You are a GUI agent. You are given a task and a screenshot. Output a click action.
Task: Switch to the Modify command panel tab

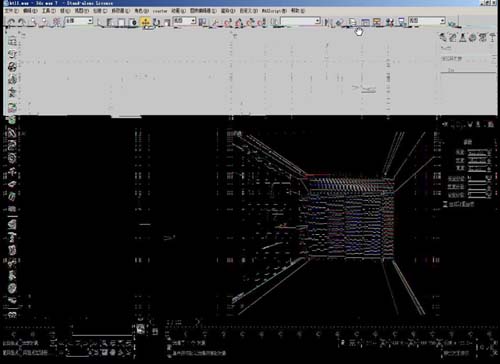453,37
